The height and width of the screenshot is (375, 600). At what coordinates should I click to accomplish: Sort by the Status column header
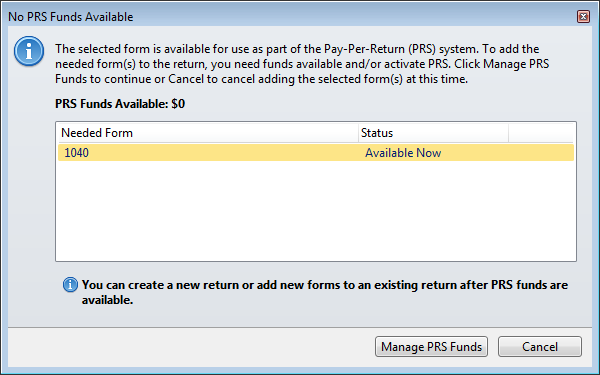[434, 133]
